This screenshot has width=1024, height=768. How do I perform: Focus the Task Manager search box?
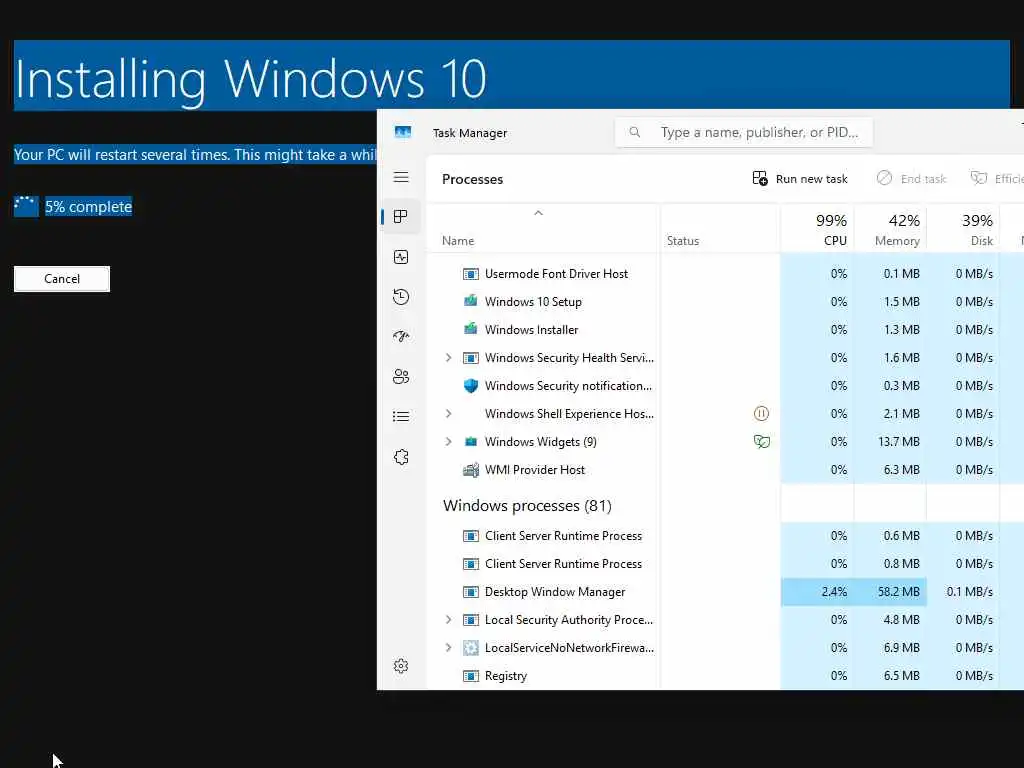[744, 132]
